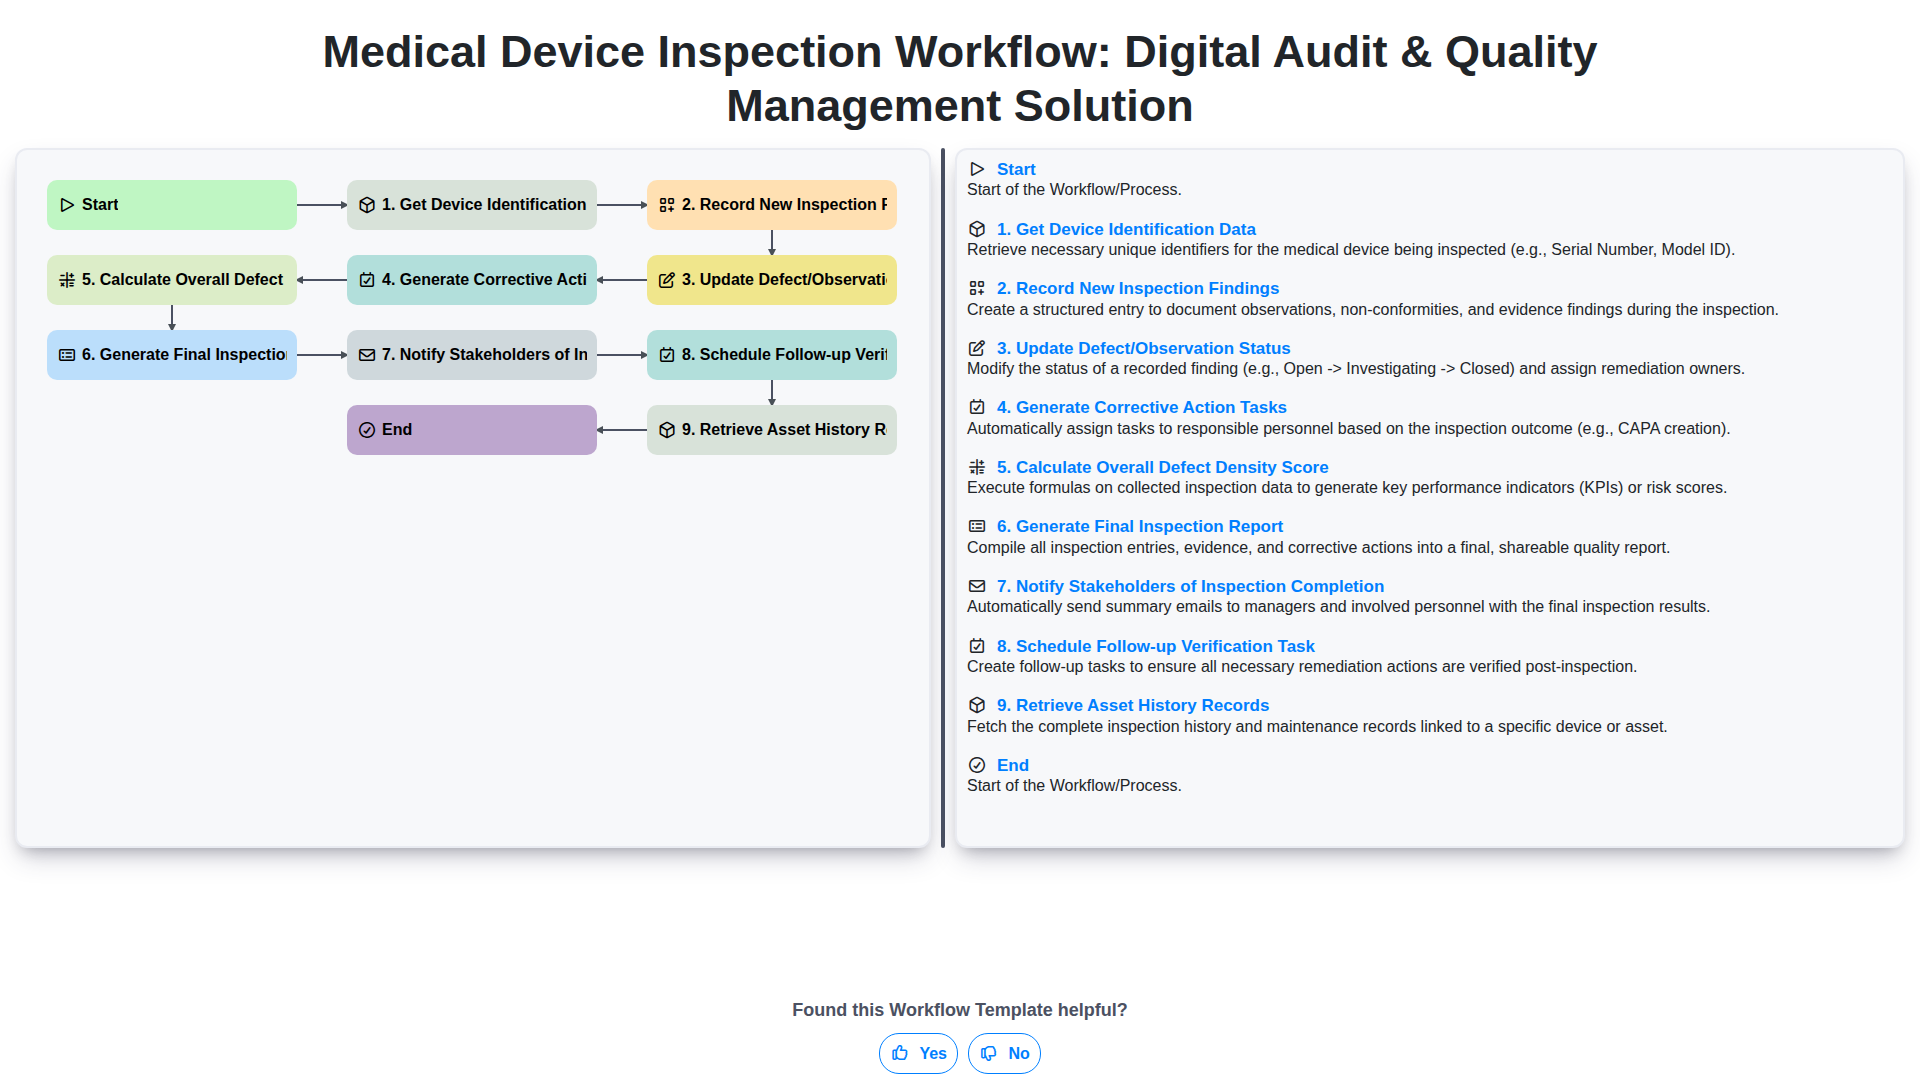Click the edit pencil icon beside Update Defect/Observation Status
Viewport: 1920px width, 1080px height.
pos(977,348)
